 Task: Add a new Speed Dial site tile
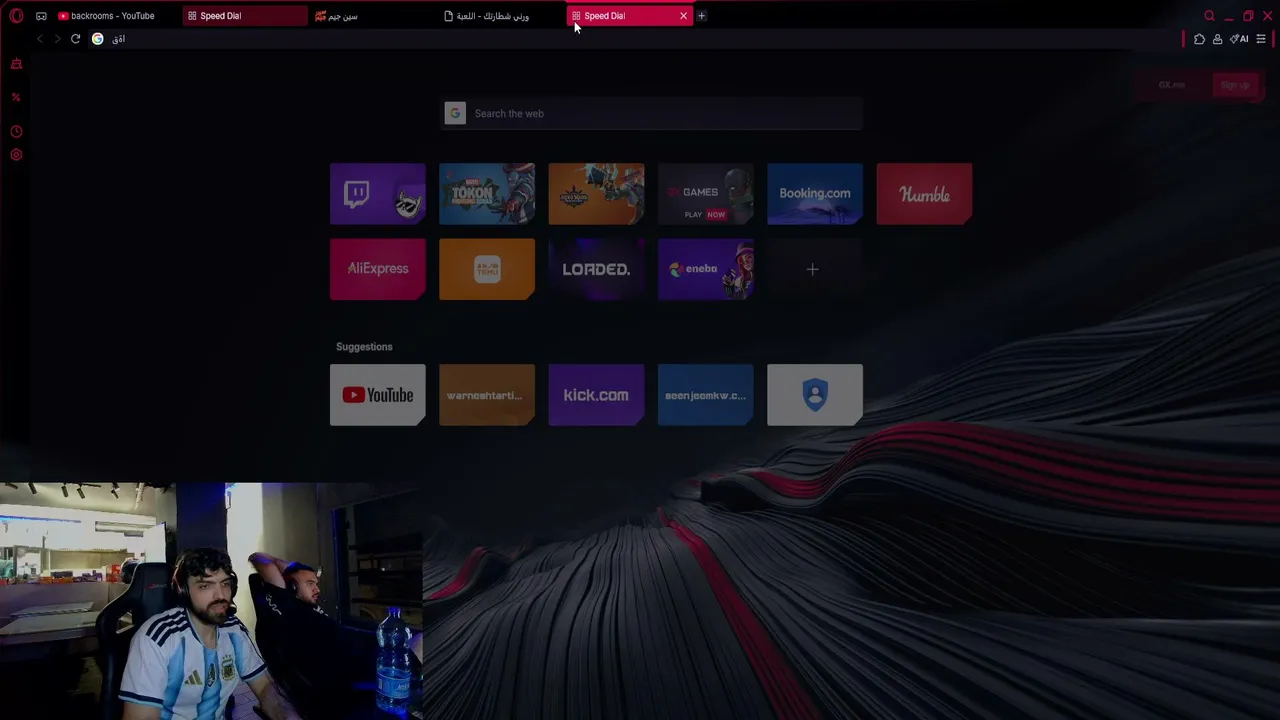pyautogui.click(x=813, y=269)
